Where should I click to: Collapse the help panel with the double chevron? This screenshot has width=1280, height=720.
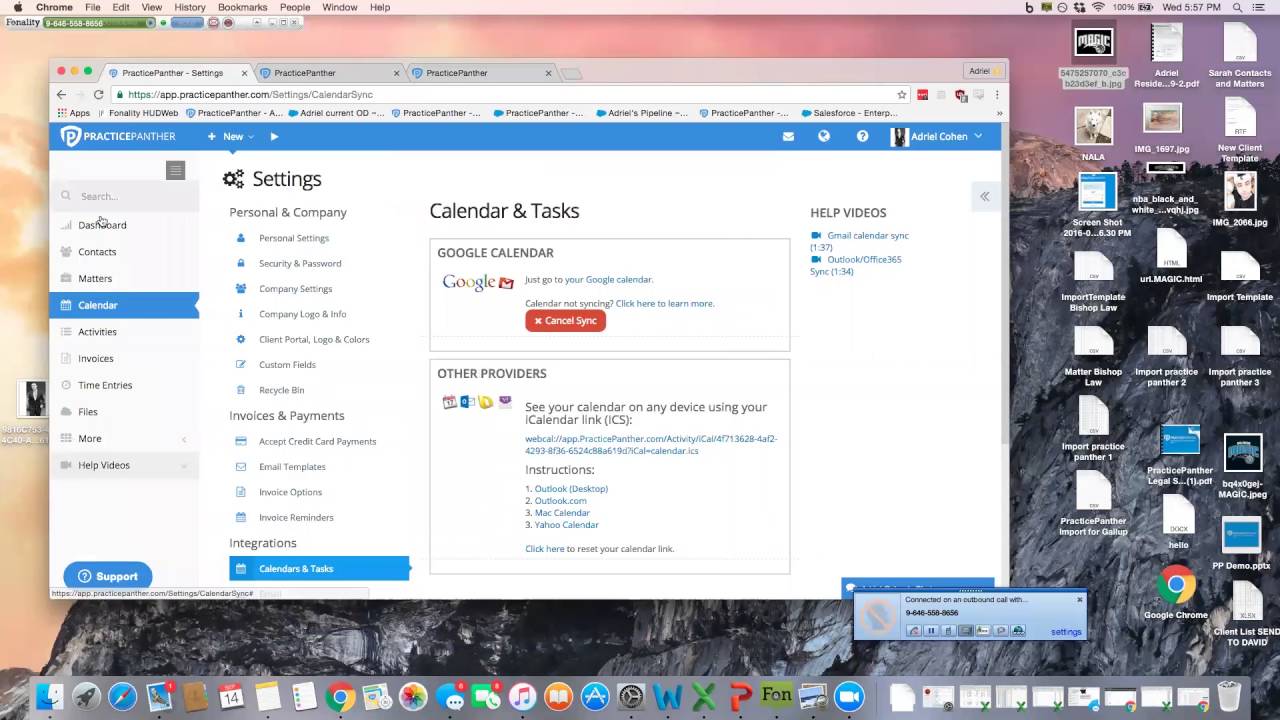point(985,196)
